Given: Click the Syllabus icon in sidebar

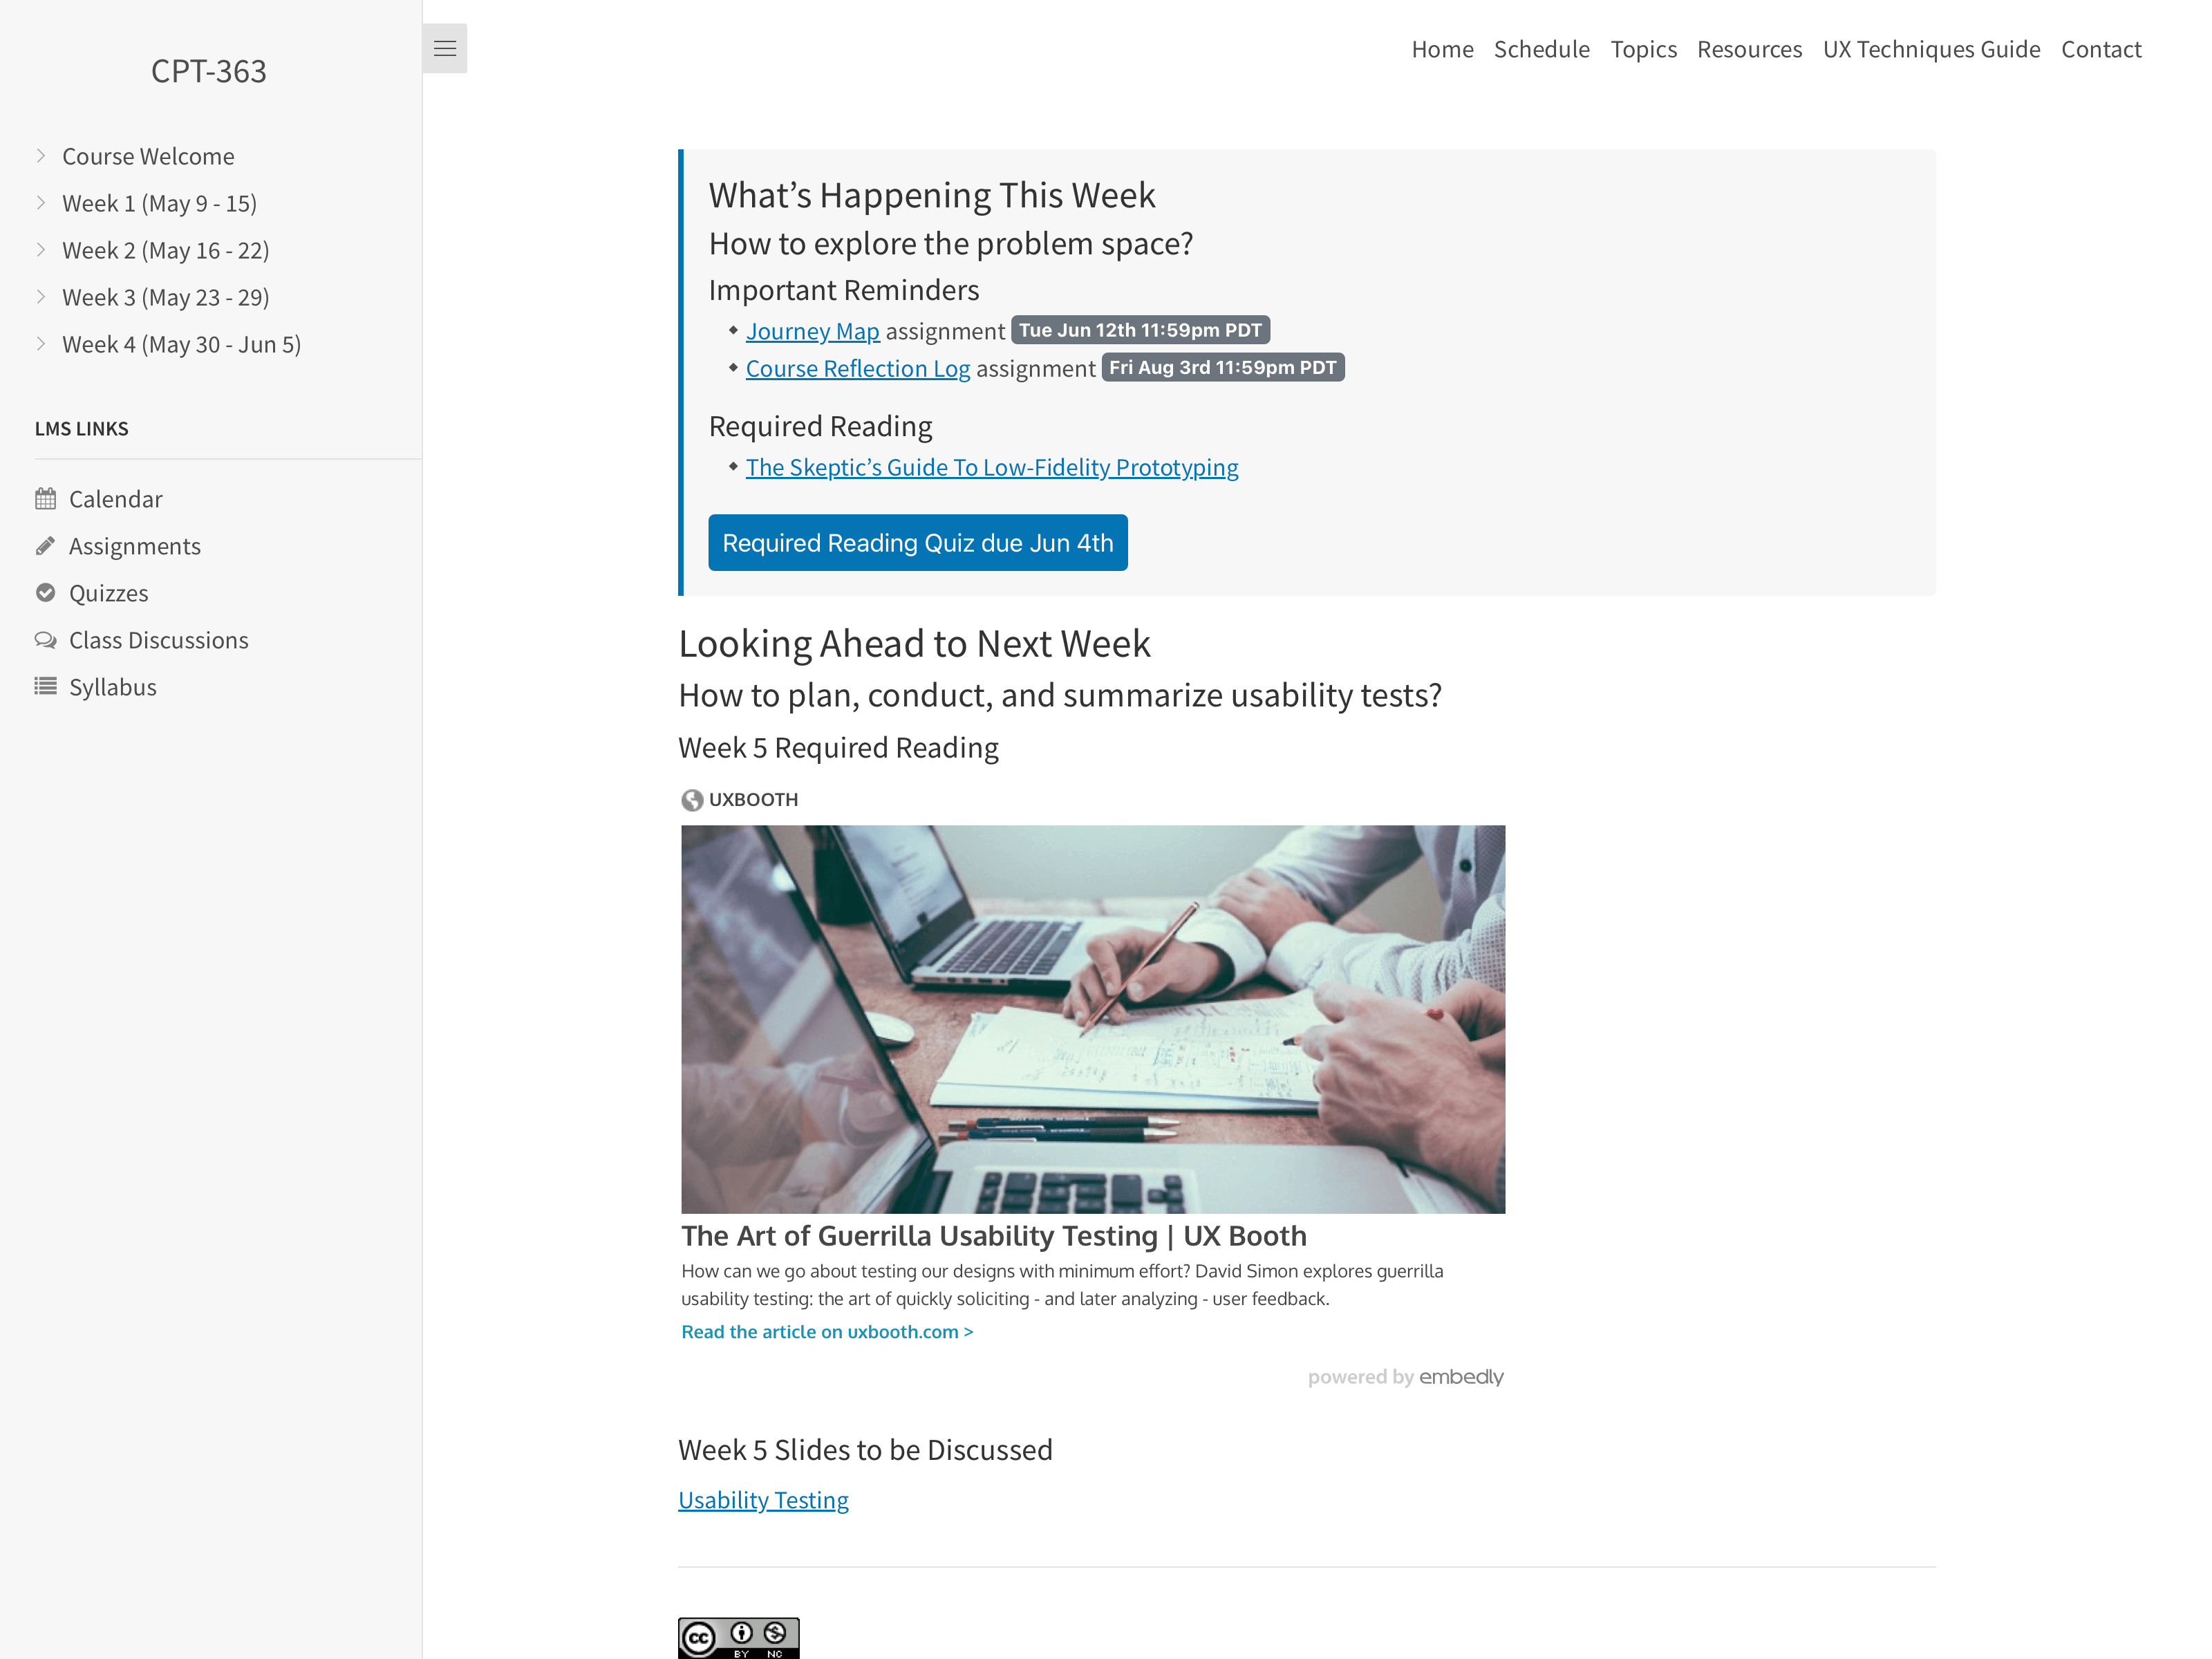Looking at the screenshot, I should click(x=47, y=685).
